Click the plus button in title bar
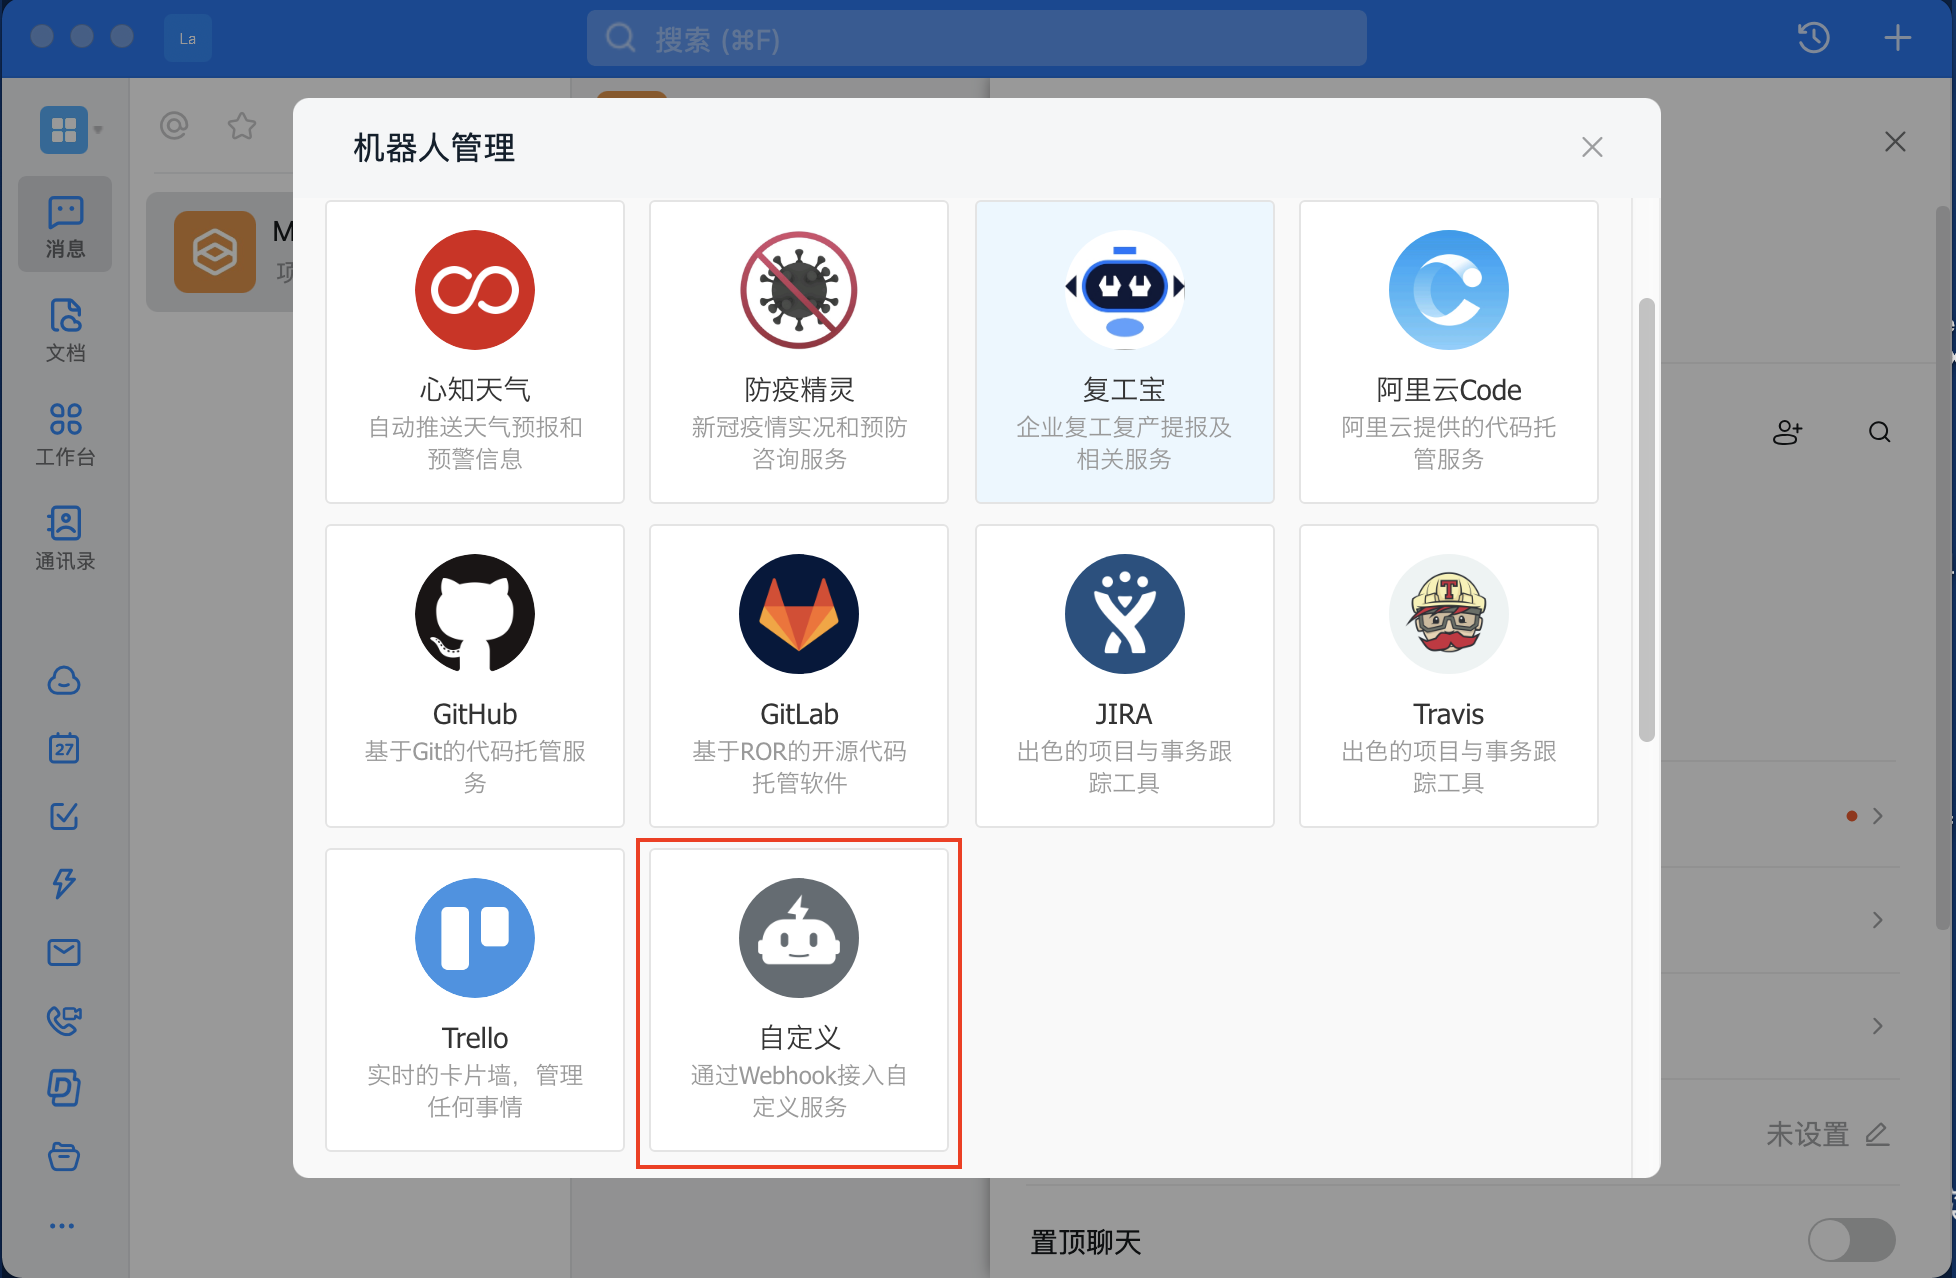1956x1278 pixels. pos(1897,39)
